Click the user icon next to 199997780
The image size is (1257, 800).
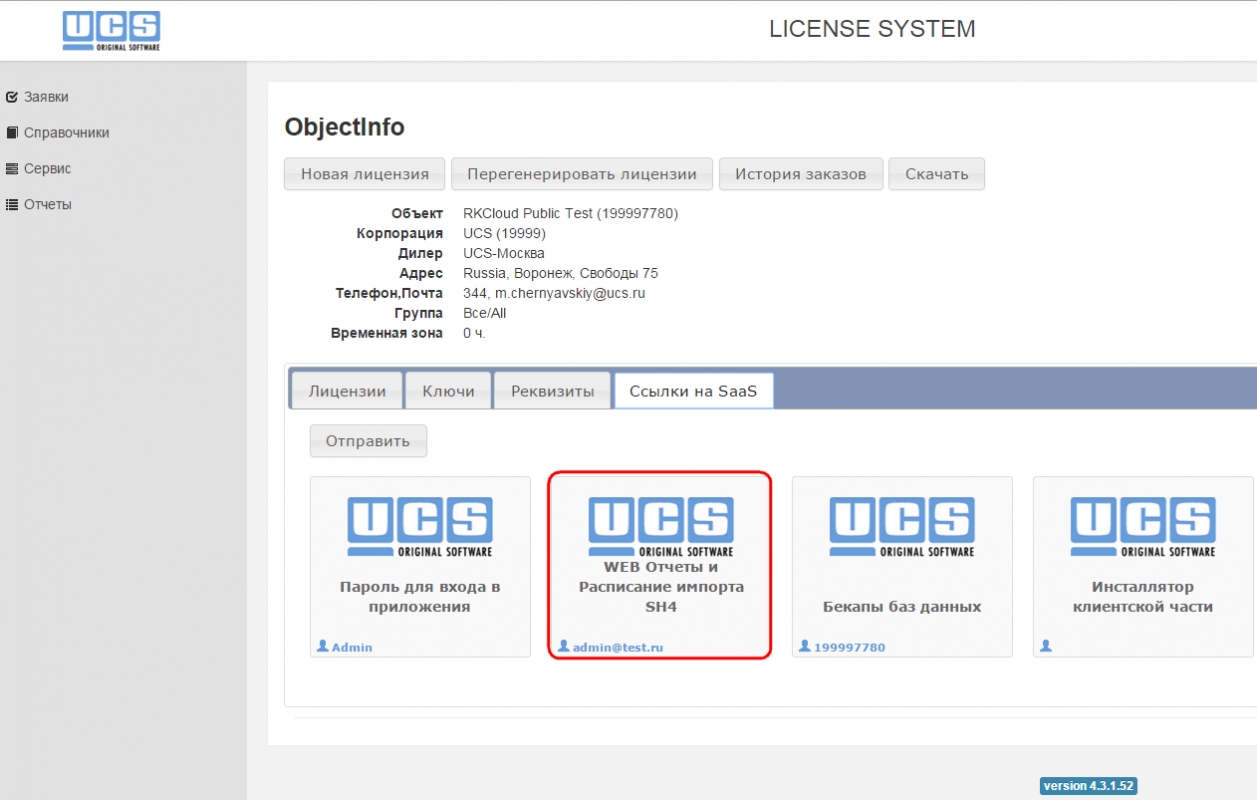tap(804, 646)
